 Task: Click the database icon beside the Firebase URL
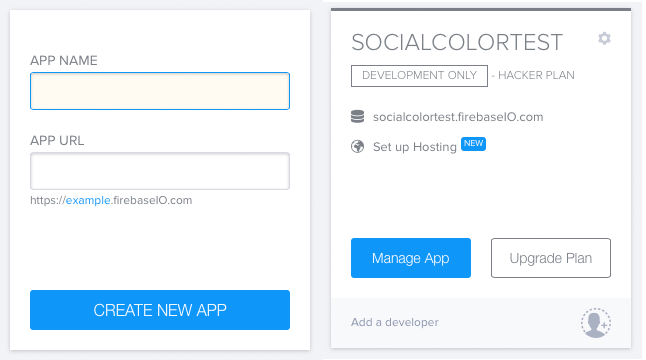(357, 117)
